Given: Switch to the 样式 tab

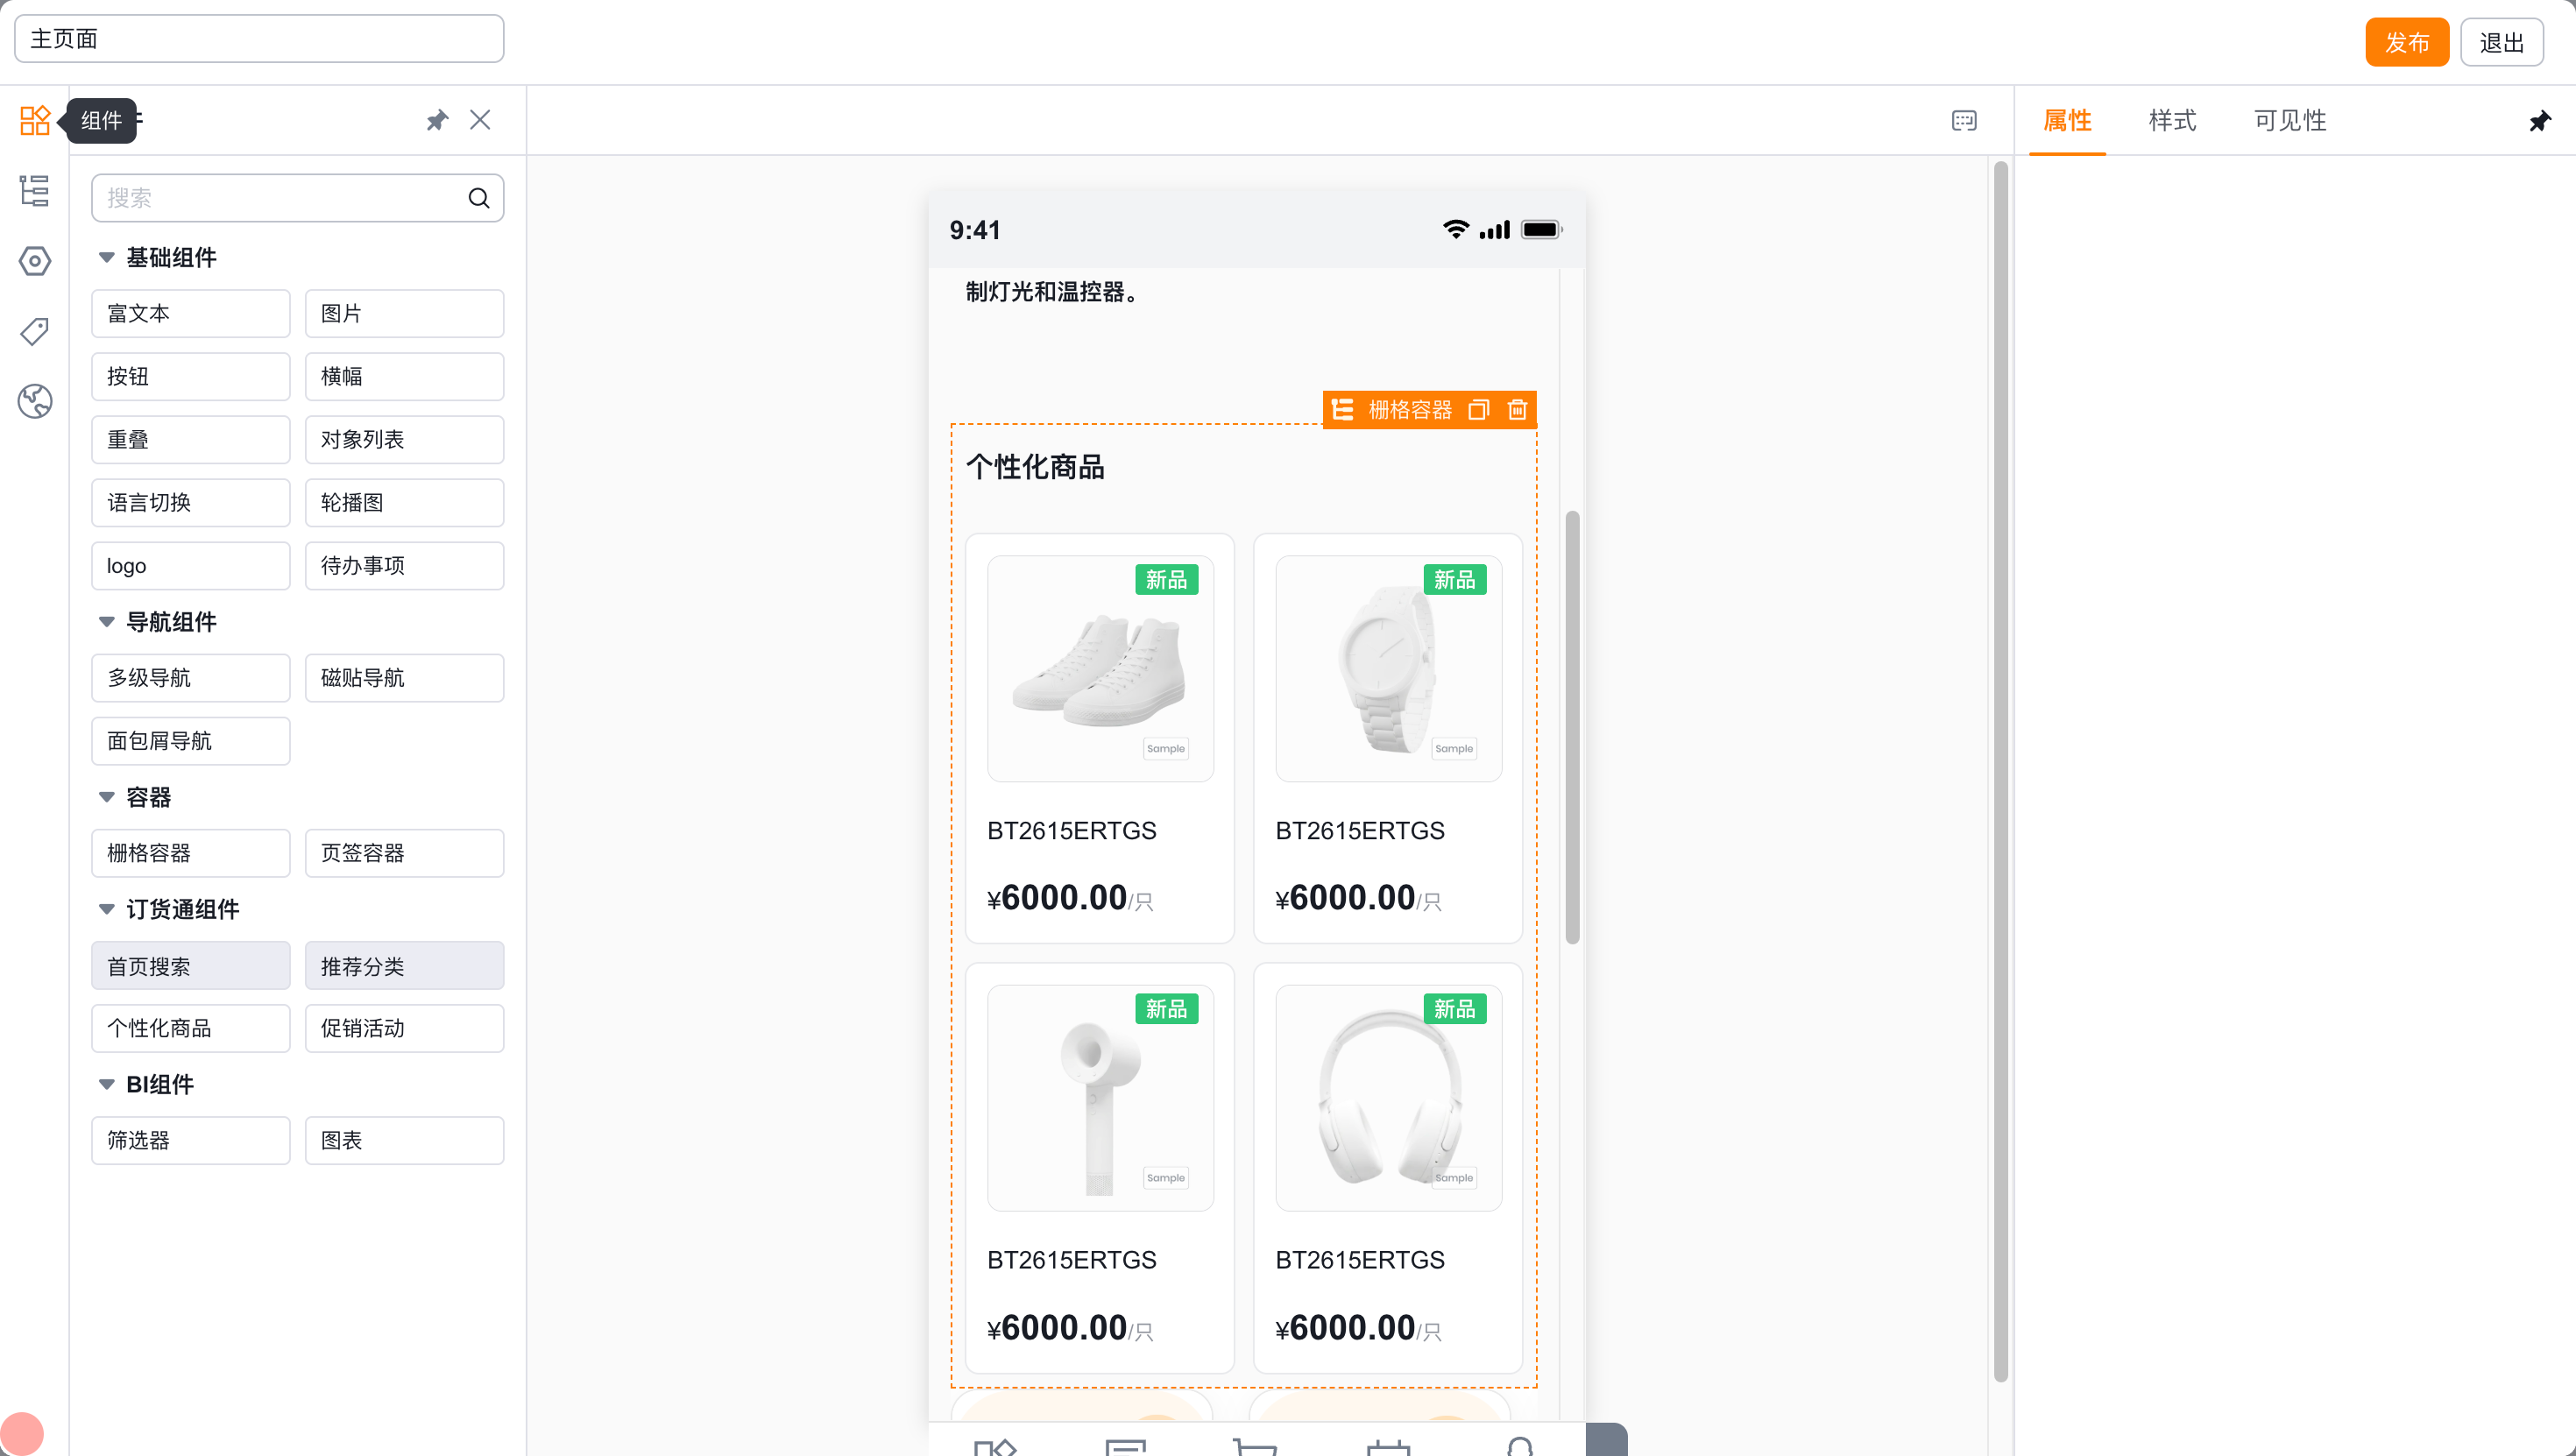Looking at the screenshot, I should pos(2172,120).
